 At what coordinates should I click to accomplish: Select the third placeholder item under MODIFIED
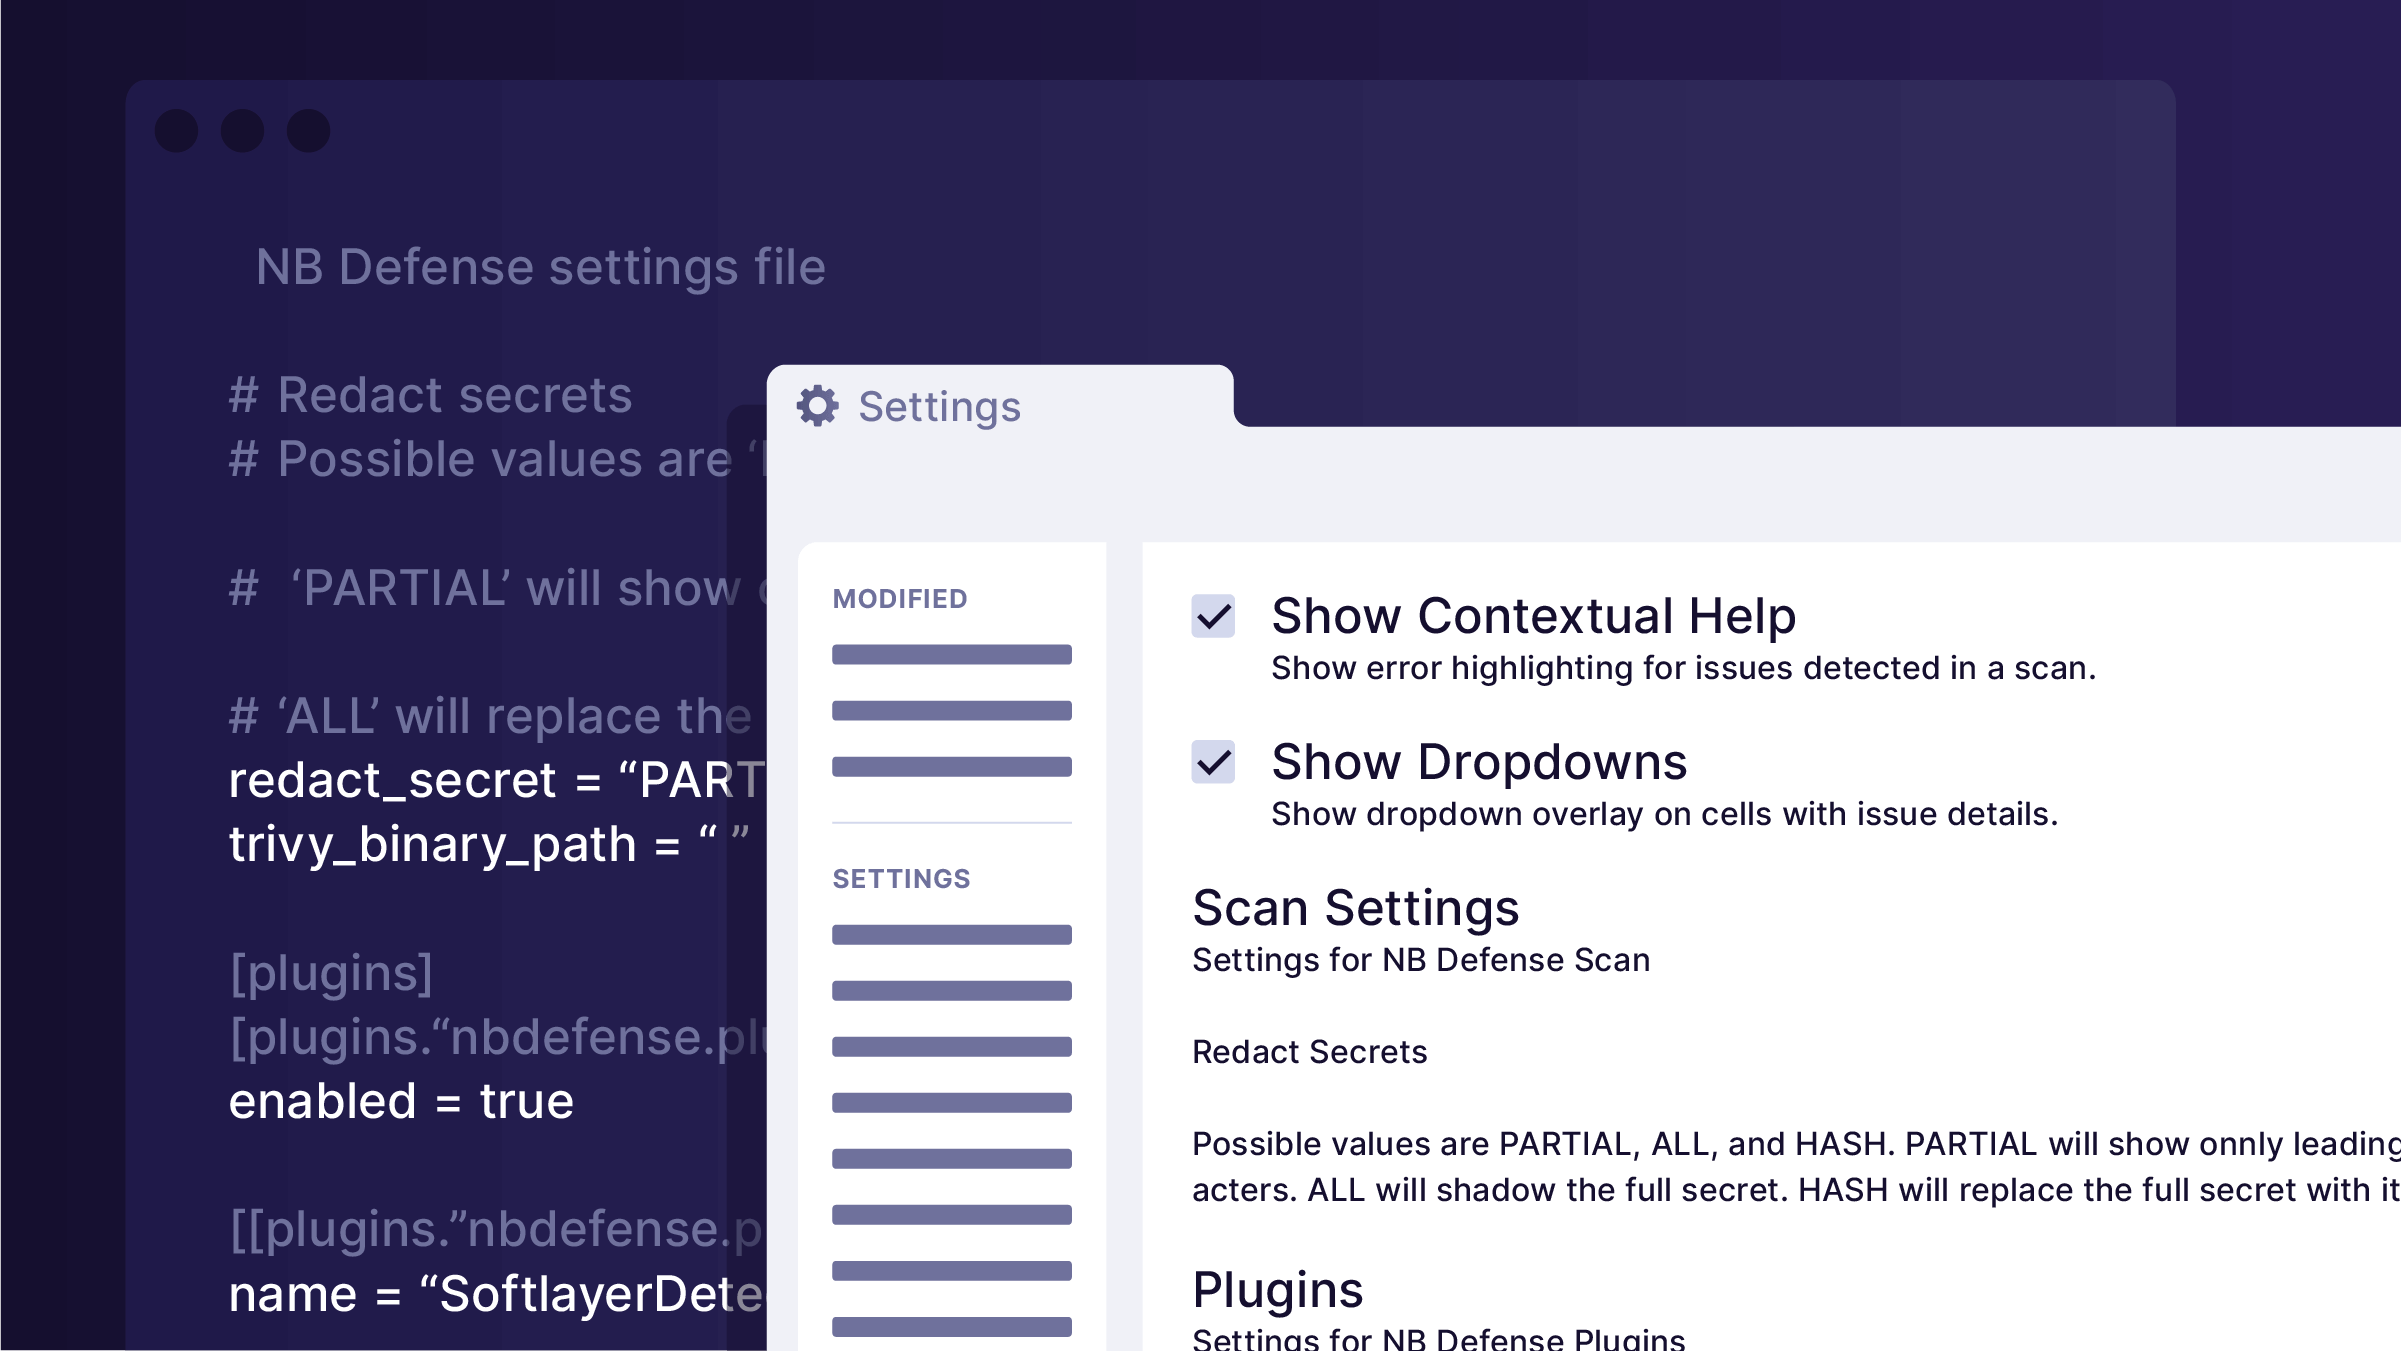[x=950, y=766]
